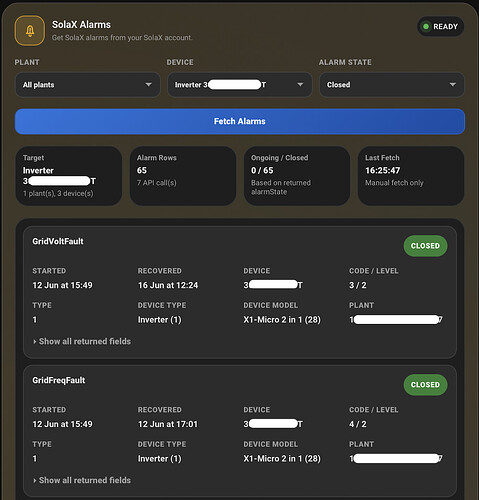Click the SolaX Alarms heading text
Image resolution: width=479 pixels, height=500 pixels.
tap(81, 25)
